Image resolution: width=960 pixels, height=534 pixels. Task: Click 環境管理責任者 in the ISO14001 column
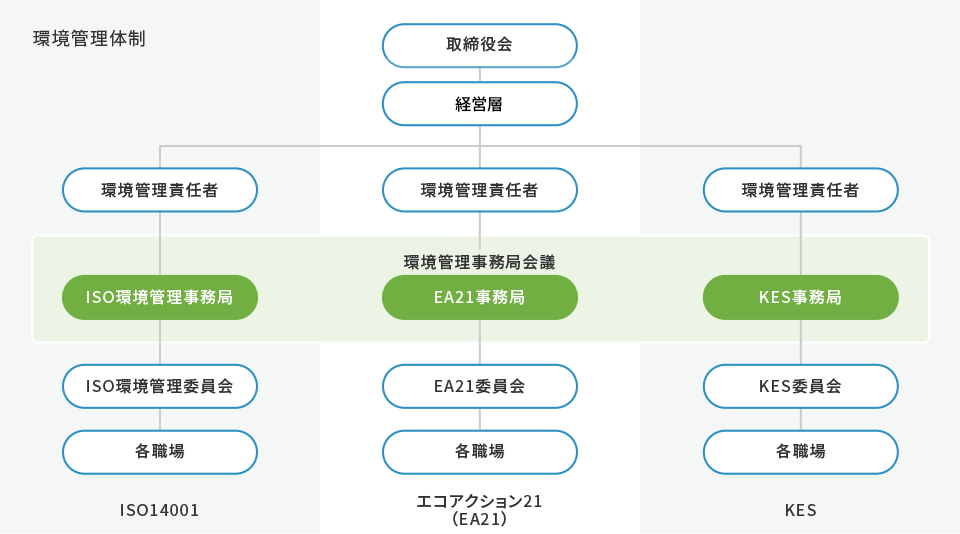coord(160,190)
